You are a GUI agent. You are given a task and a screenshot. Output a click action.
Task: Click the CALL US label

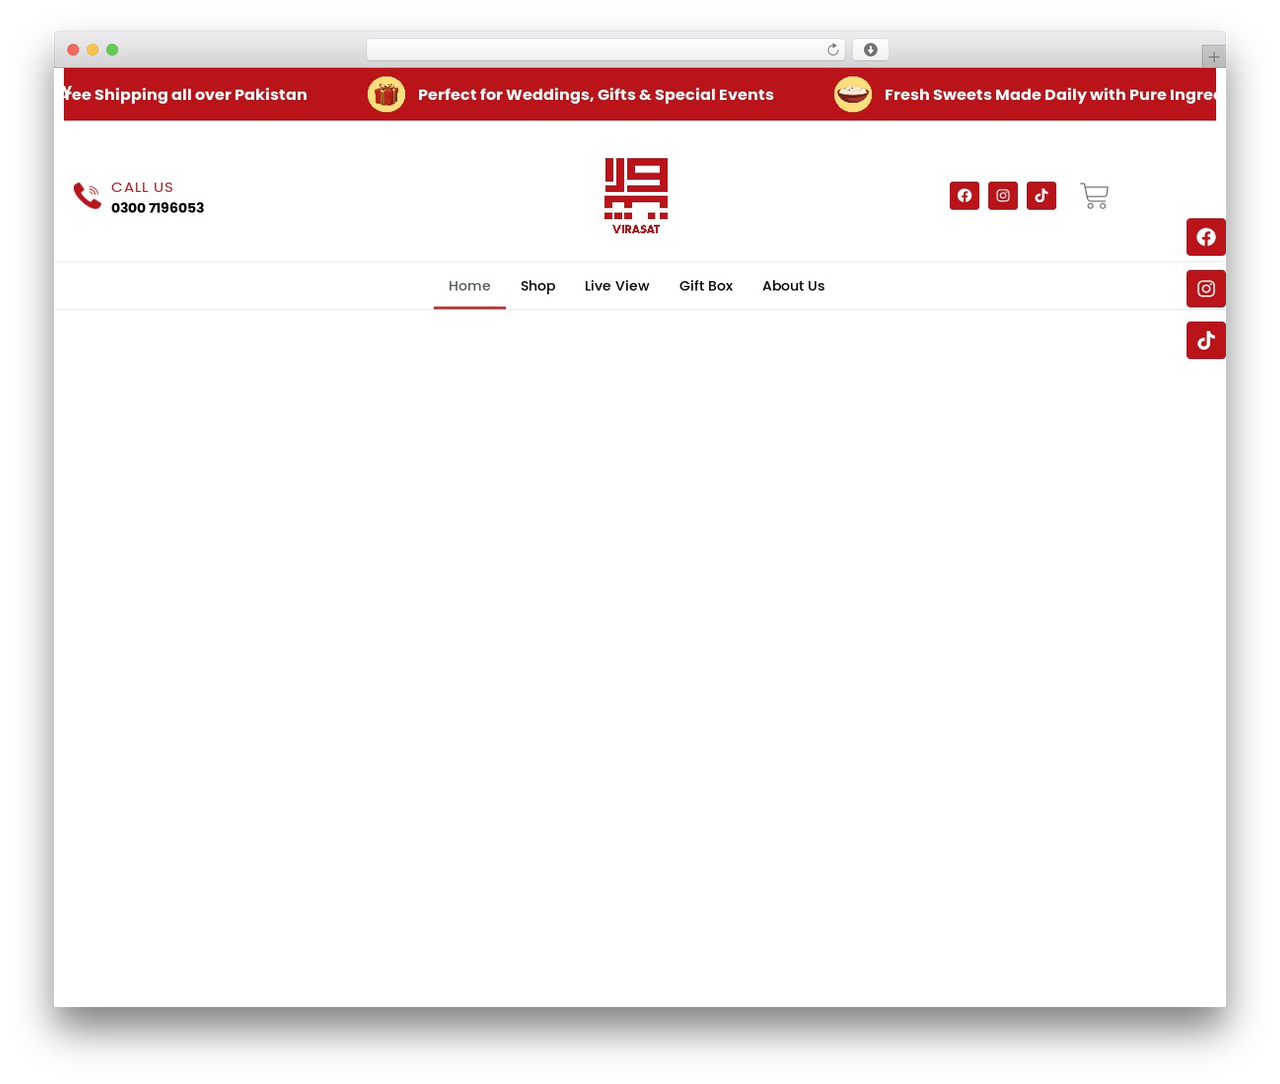coord(142,187)
